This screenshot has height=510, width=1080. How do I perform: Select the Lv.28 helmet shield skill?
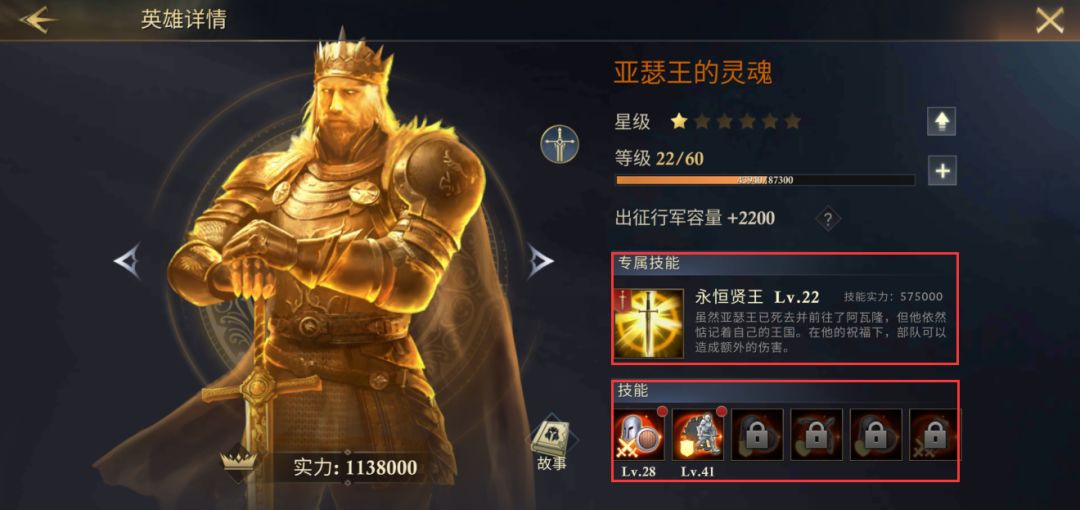point(638,434)
